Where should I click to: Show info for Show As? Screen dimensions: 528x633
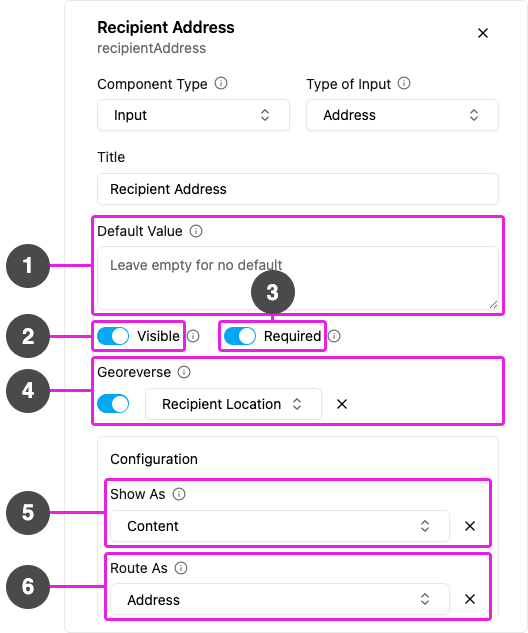pyautogui.click(x=179, y=494)
